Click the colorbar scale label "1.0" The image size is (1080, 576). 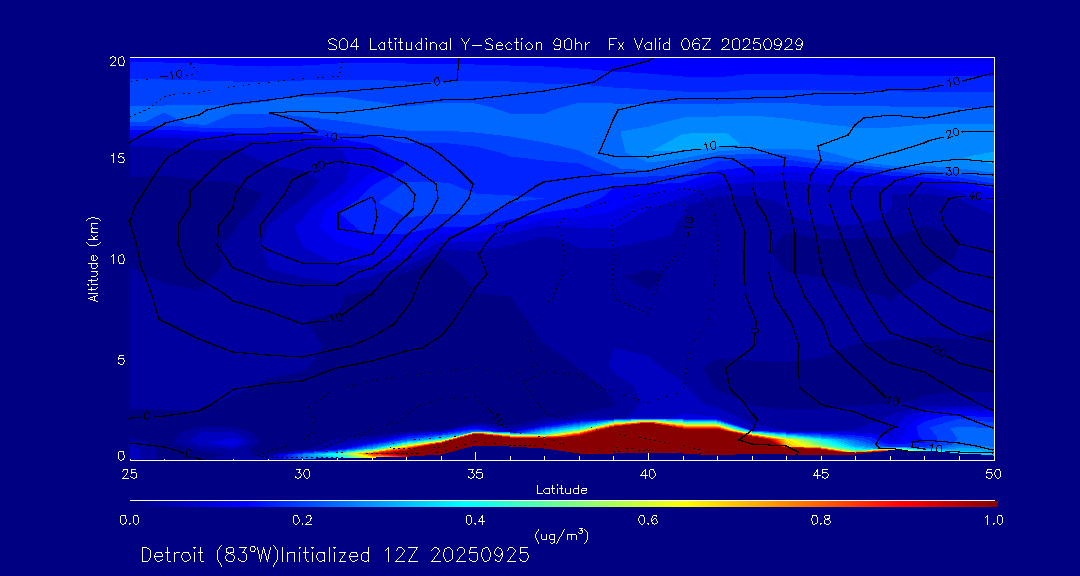coord(993,520)
